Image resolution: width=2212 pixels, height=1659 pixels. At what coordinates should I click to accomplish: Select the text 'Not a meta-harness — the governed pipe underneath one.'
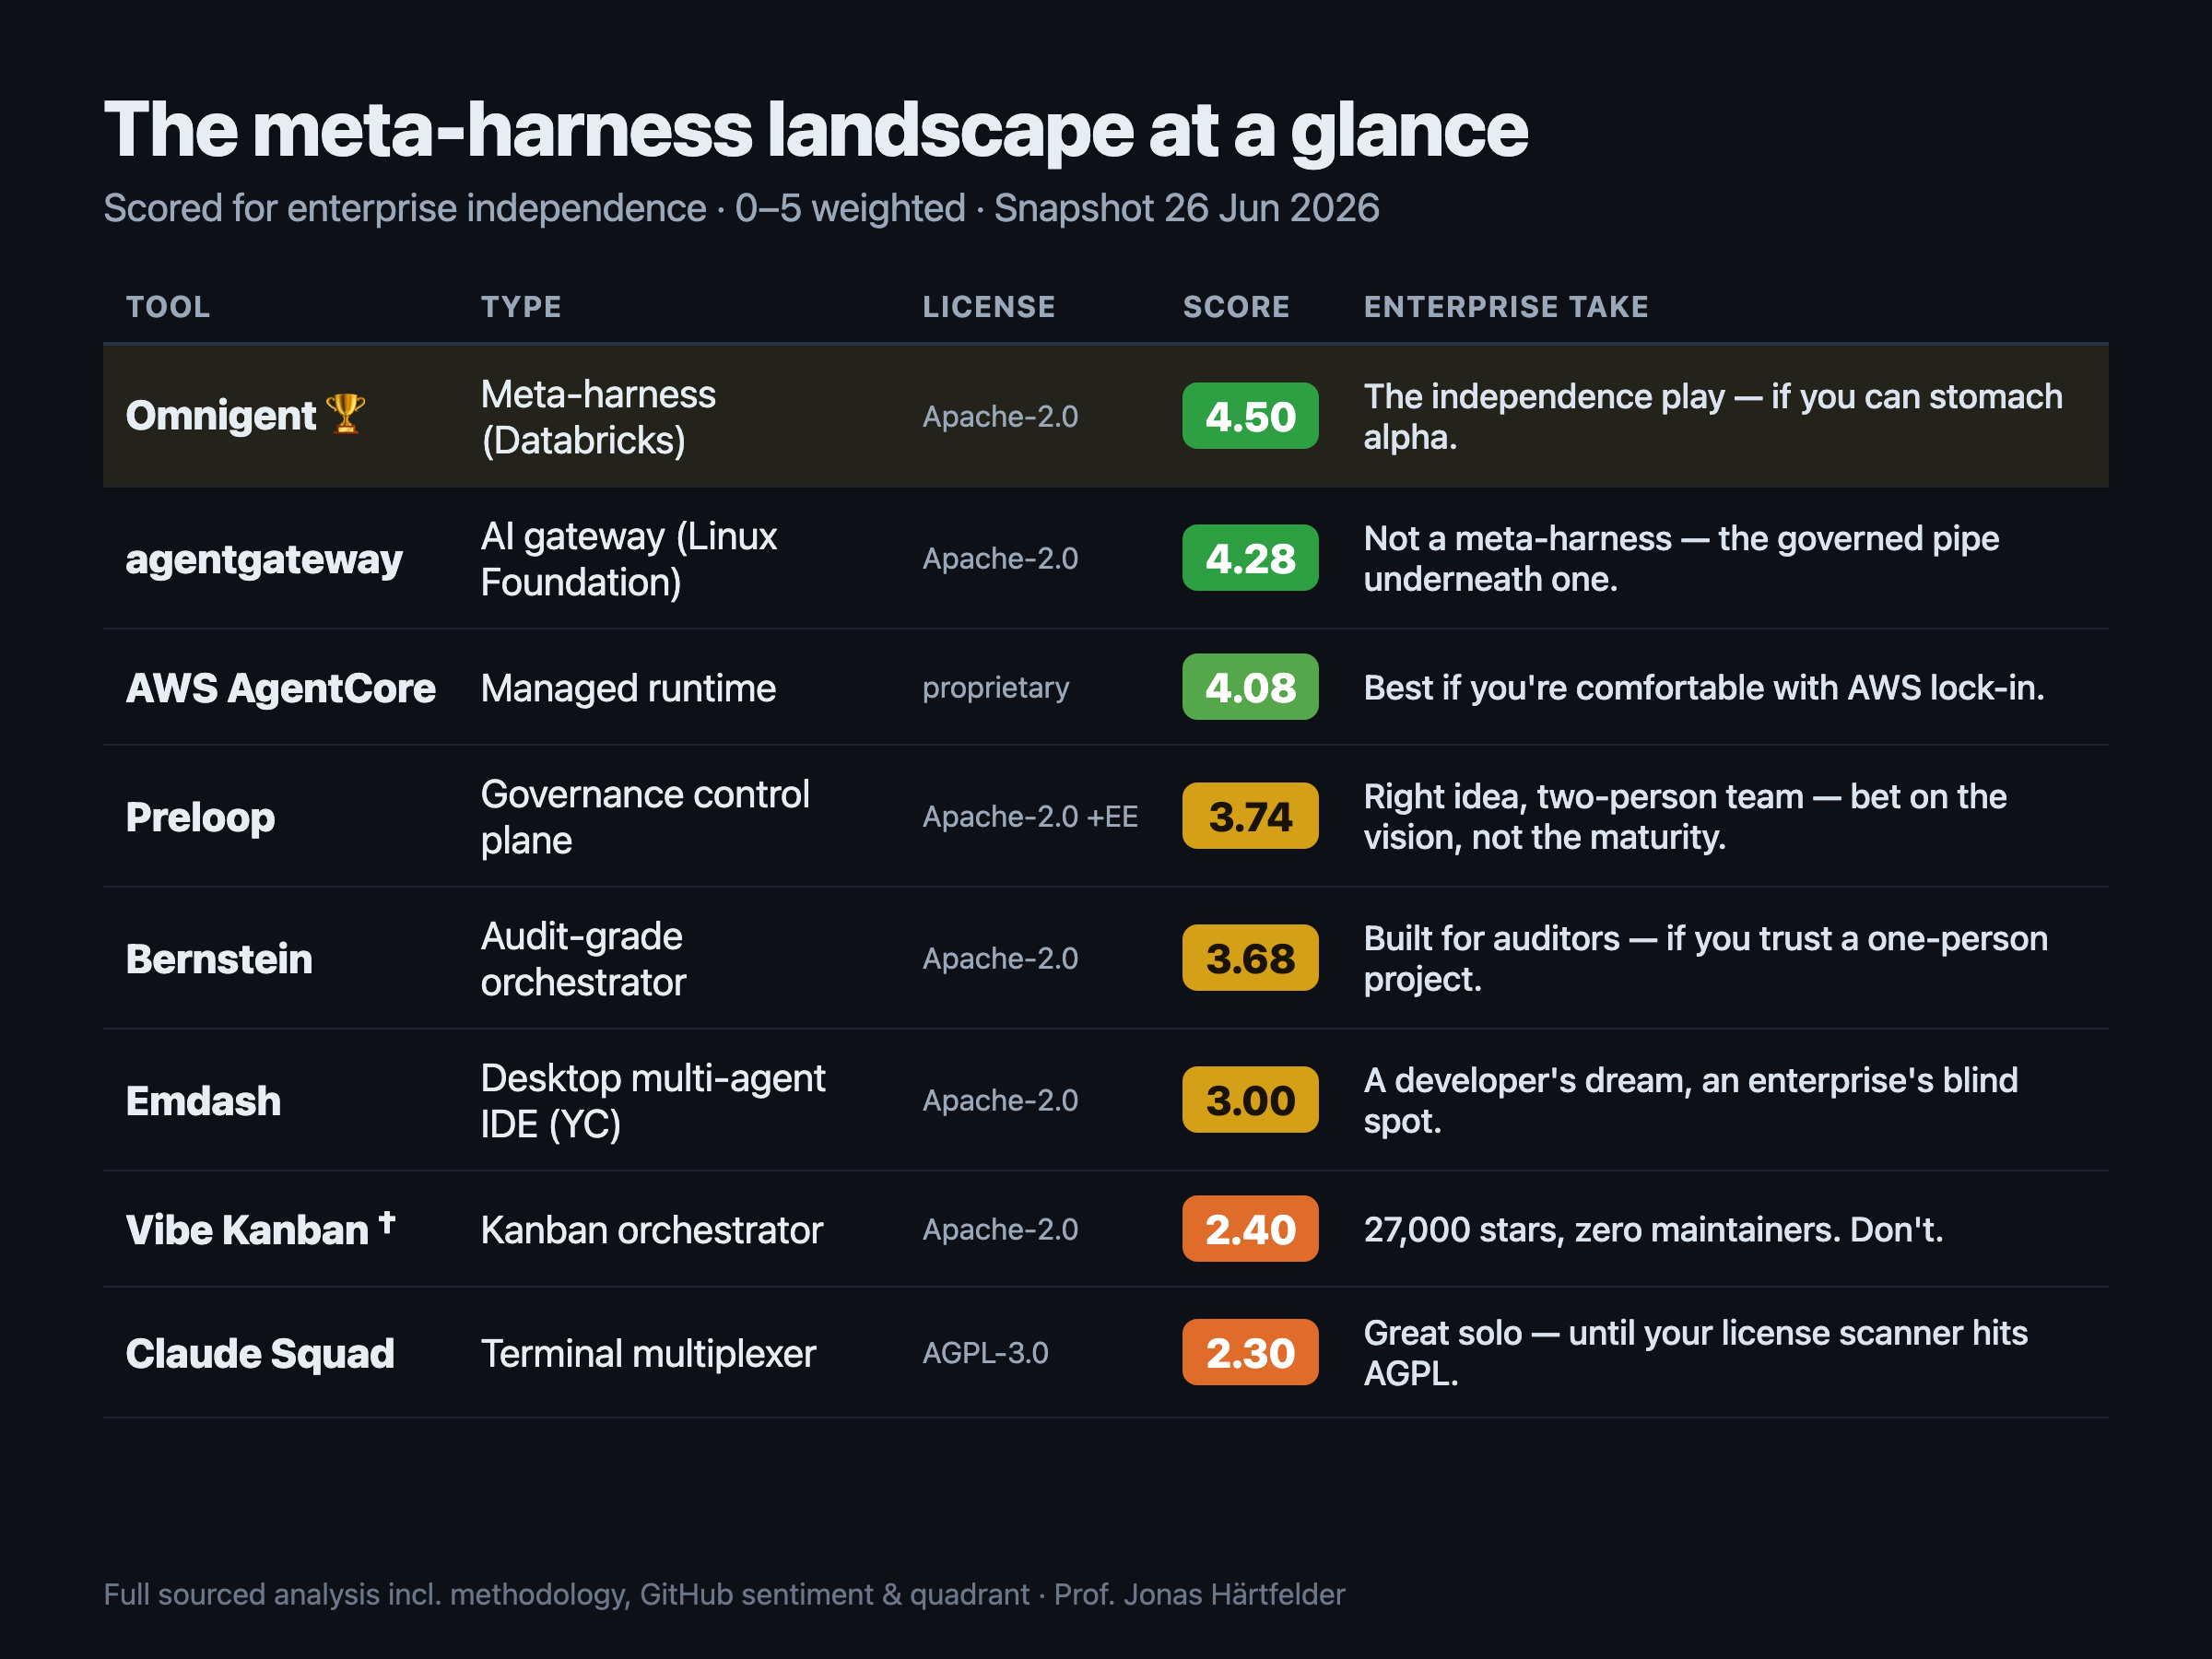[x=1681, y=559]
